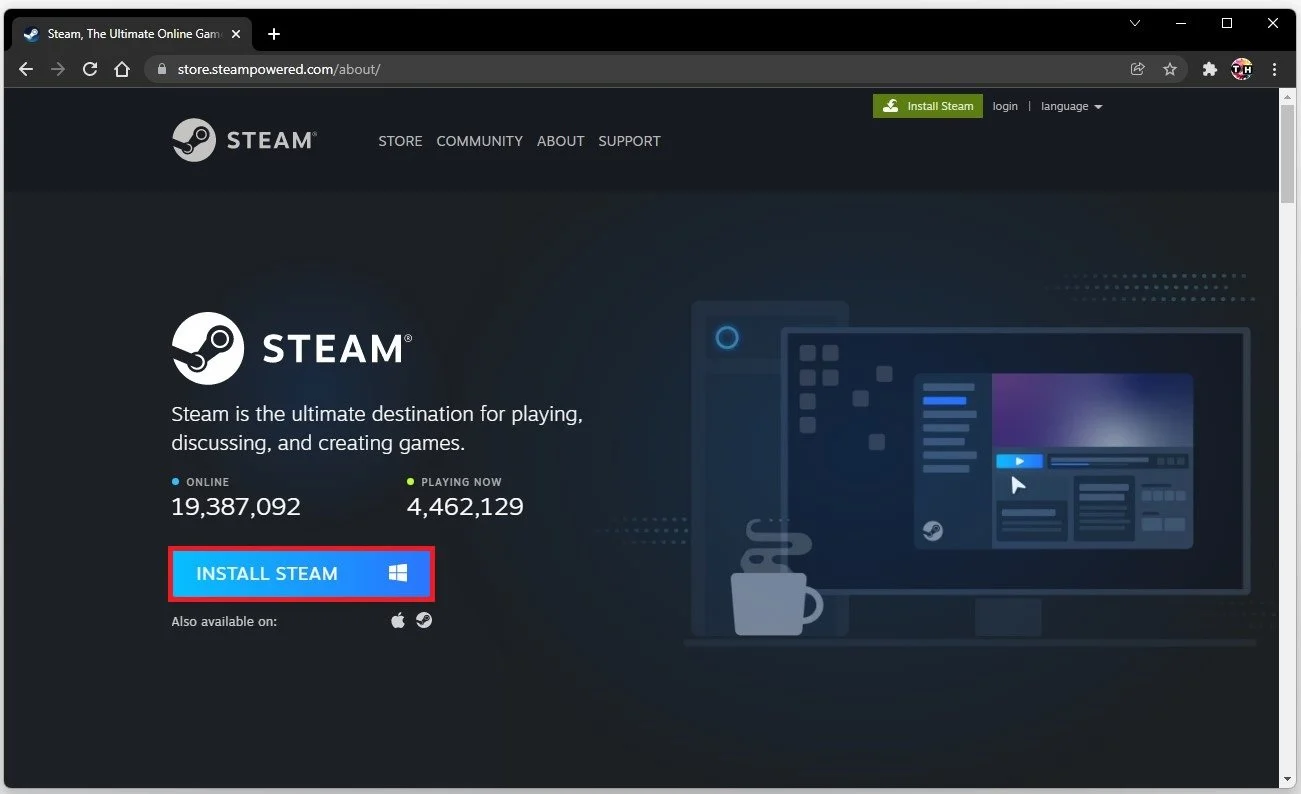Click the online count 19,387,092
The height and width of the screenshot is (794, 1301).
click(236, 506)
